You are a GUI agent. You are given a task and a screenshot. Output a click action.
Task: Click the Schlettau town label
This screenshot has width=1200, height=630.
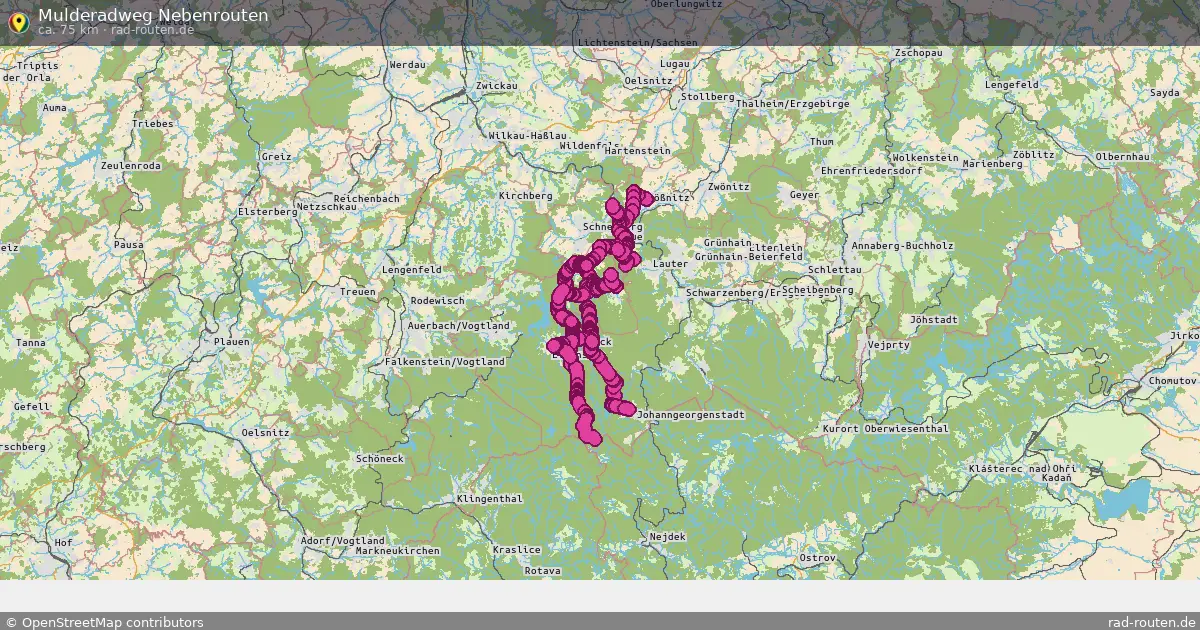coord(834,270)
